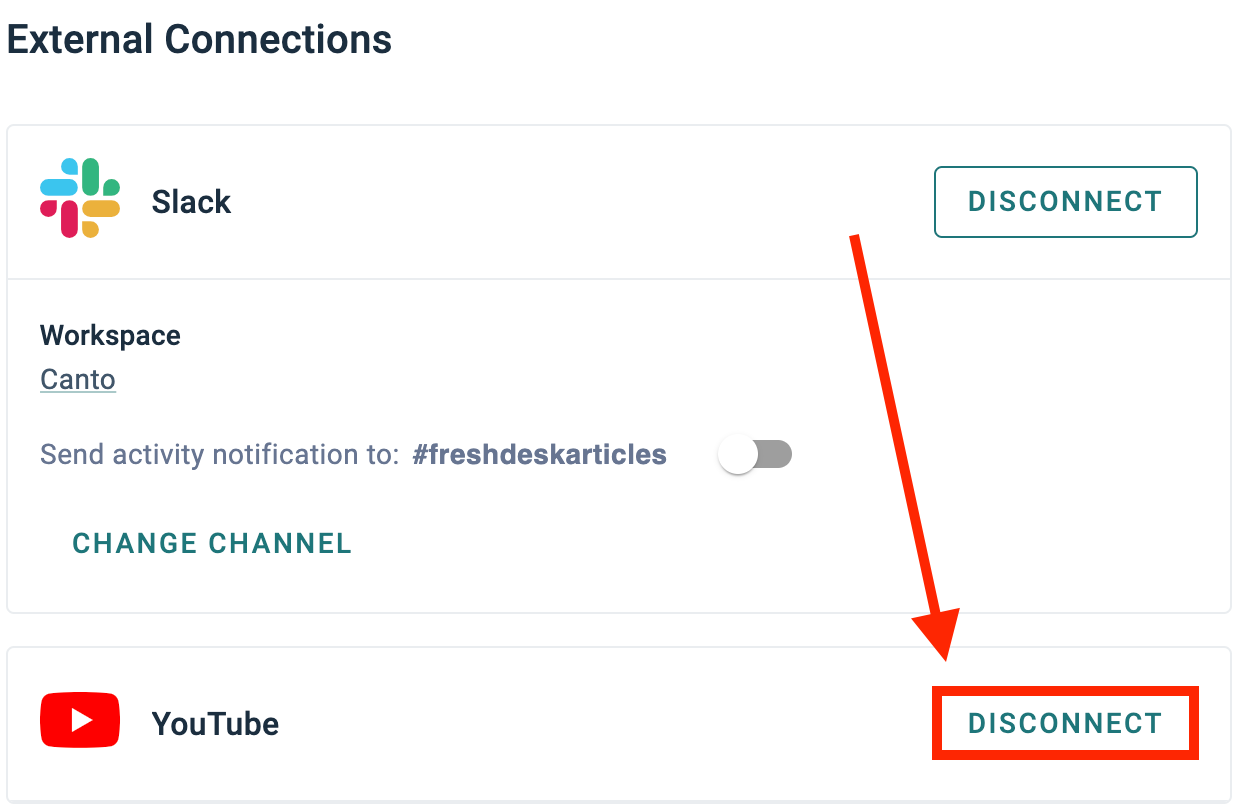Click the white knob of notification toggle
1242x812 pixels.
[x=739, y=456]
